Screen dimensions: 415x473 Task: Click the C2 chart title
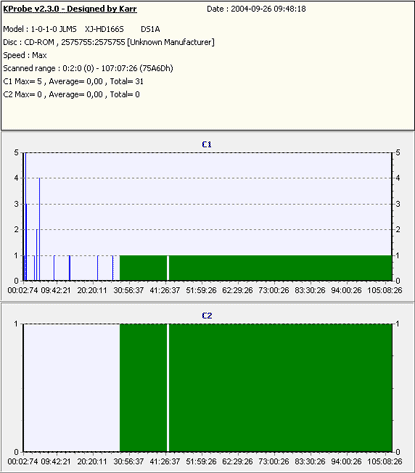coord(207,315)
